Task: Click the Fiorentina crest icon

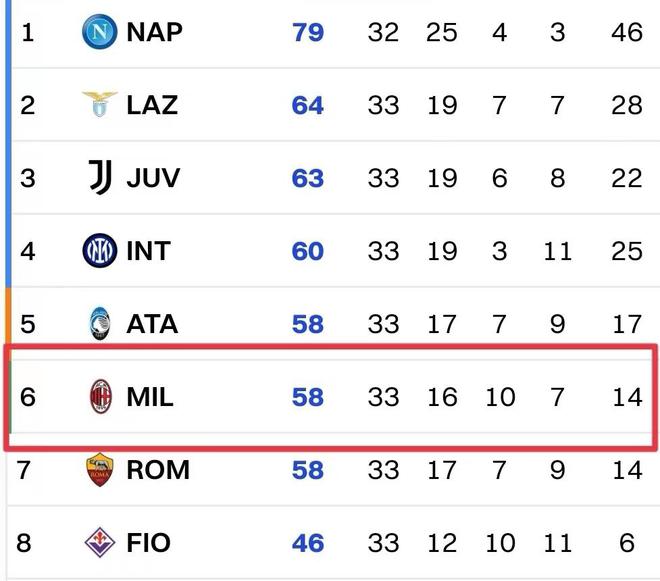Action: (x=100, y=543)
